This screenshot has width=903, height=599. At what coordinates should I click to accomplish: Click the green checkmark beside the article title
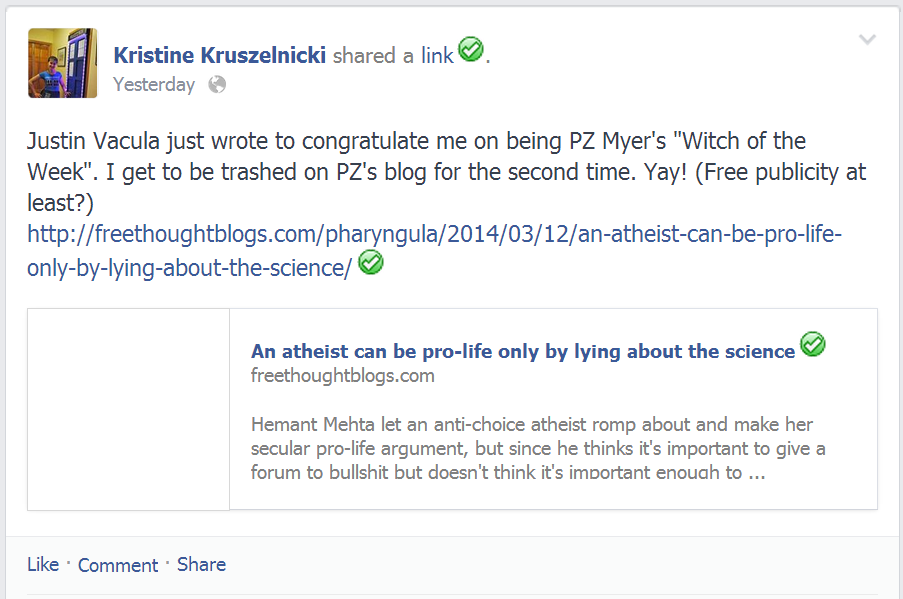pyautogui.click(x=813, y=345)
